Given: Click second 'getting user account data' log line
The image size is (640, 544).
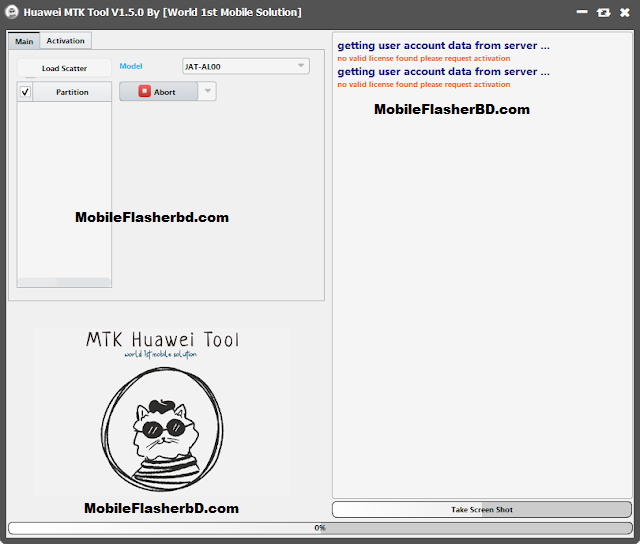Looking at the screenshot, I should (443, 71).
